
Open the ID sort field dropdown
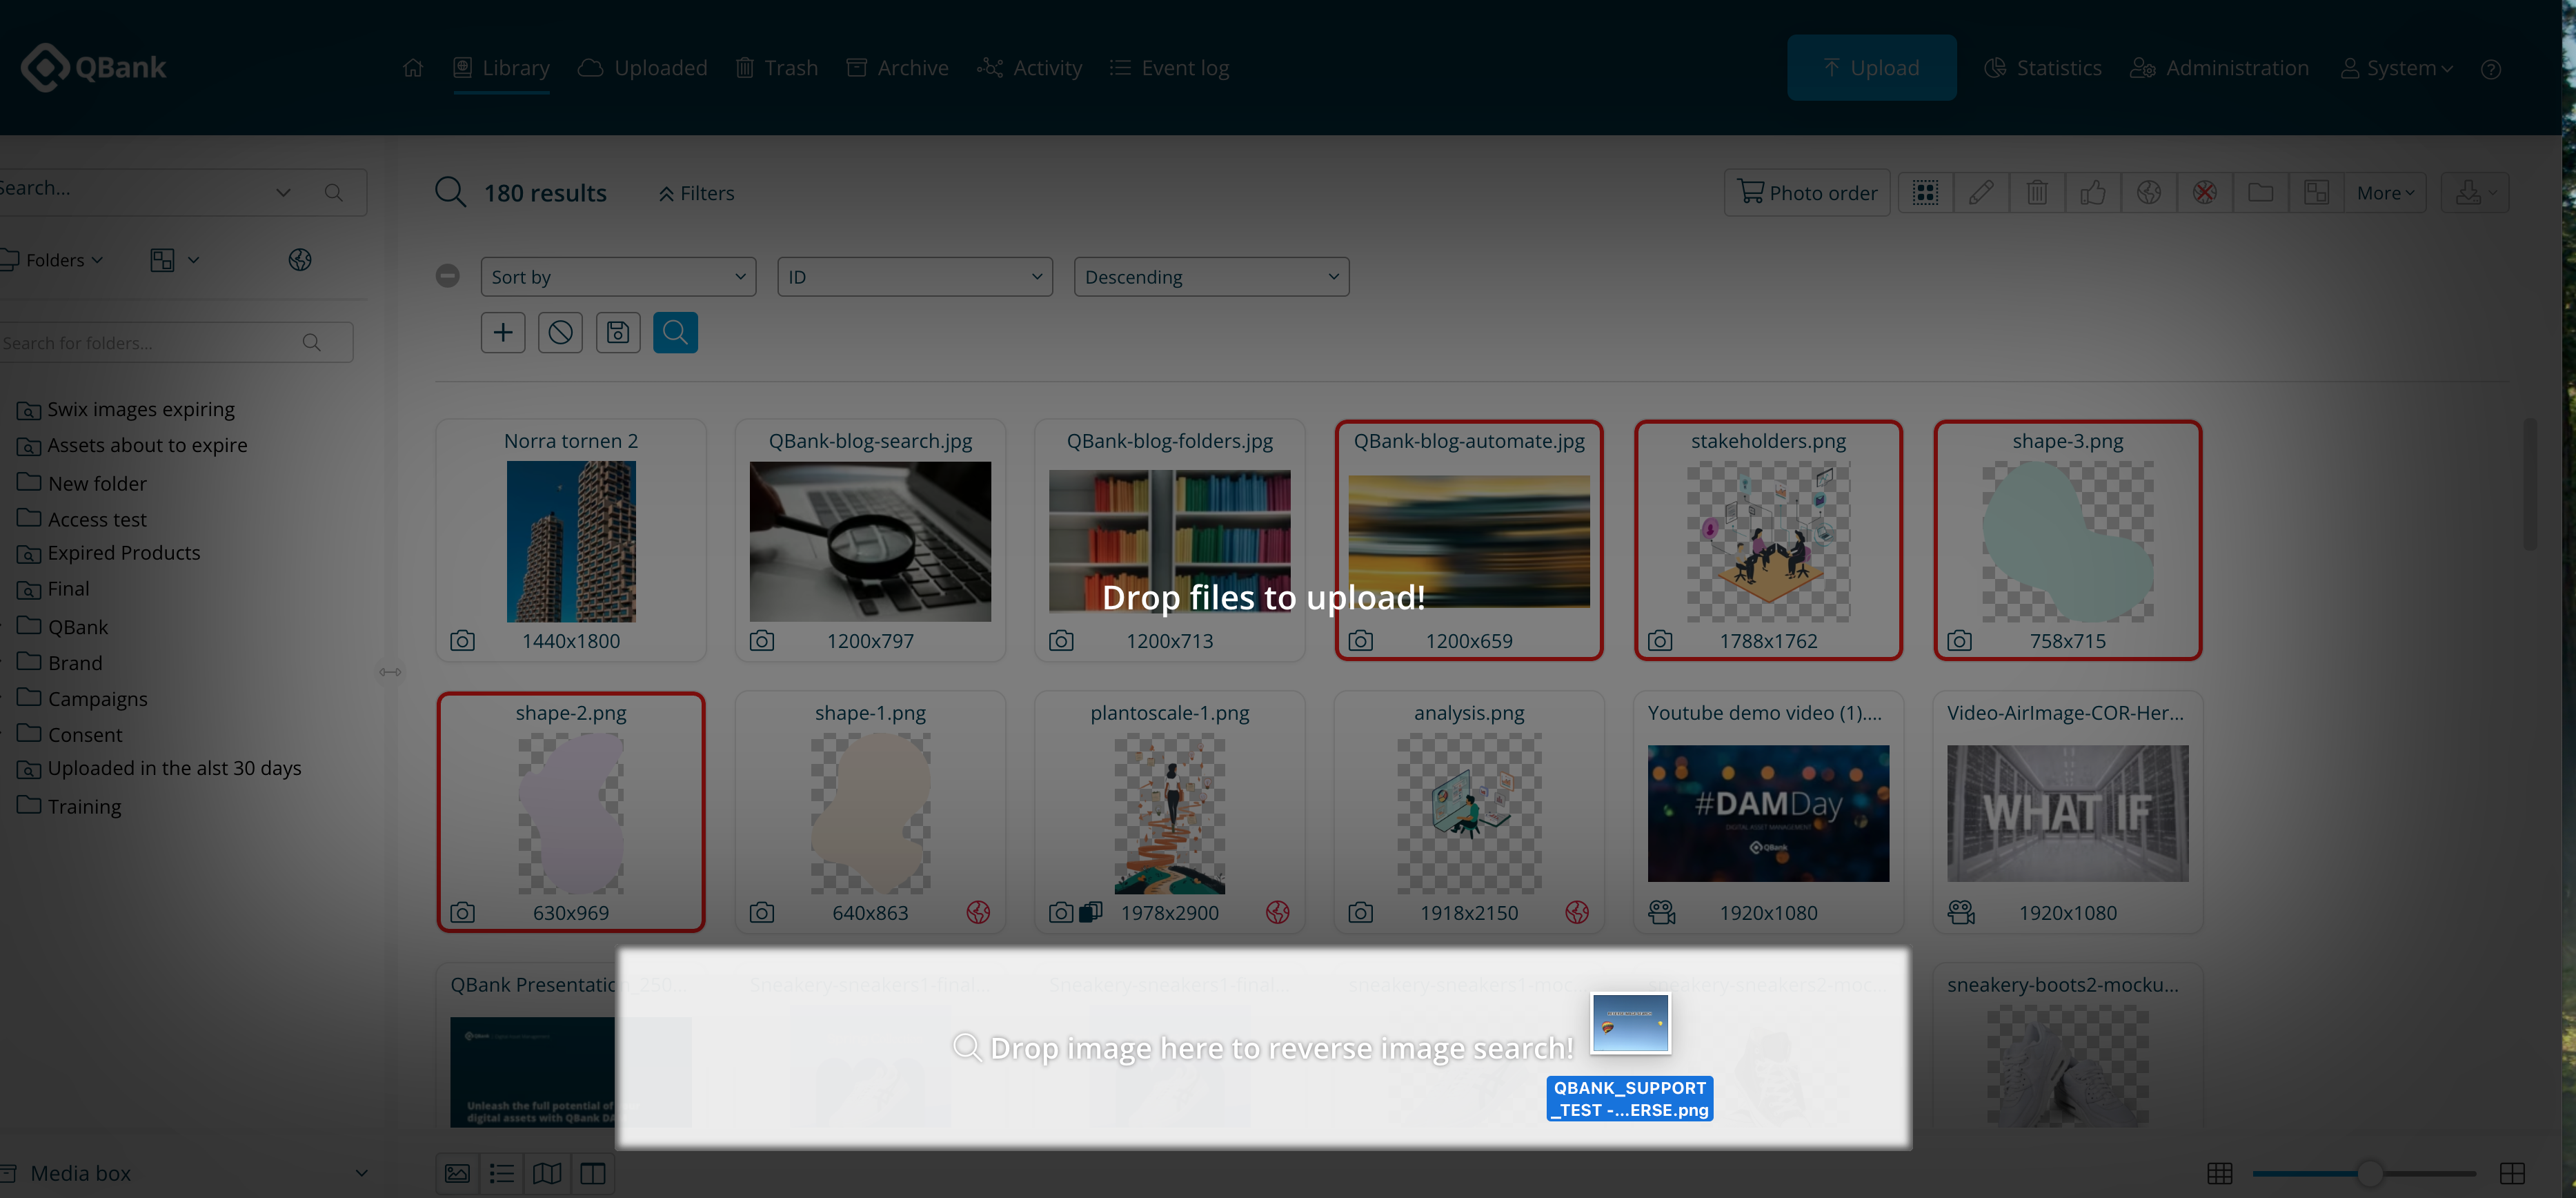915,277
